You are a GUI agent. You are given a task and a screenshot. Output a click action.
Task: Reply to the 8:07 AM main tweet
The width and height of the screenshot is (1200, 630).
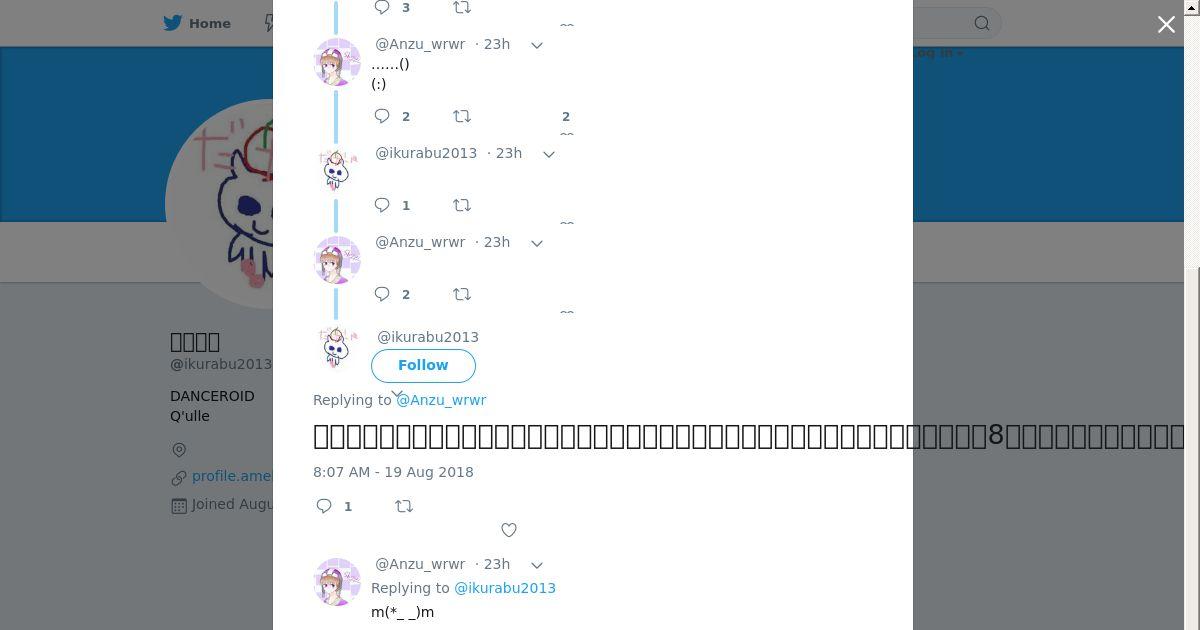click(x=324, y=506)
